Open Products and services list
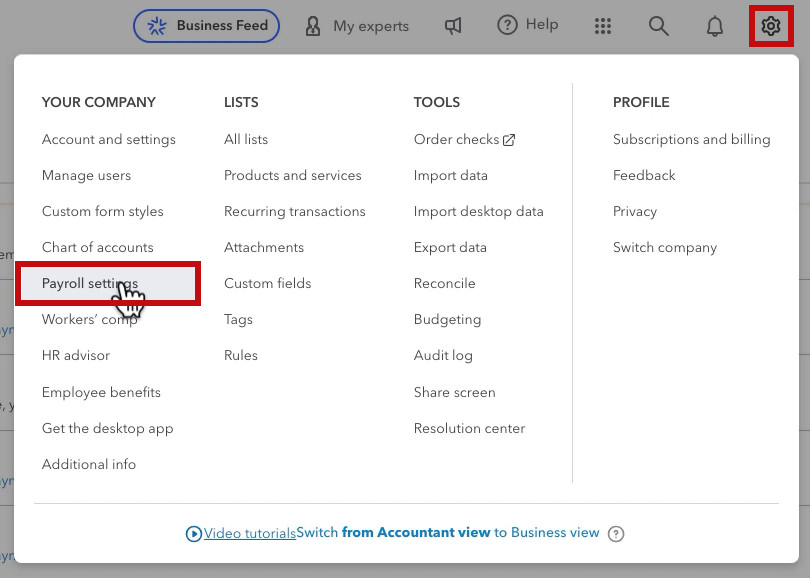810x578 pixels. pos(292,176)
